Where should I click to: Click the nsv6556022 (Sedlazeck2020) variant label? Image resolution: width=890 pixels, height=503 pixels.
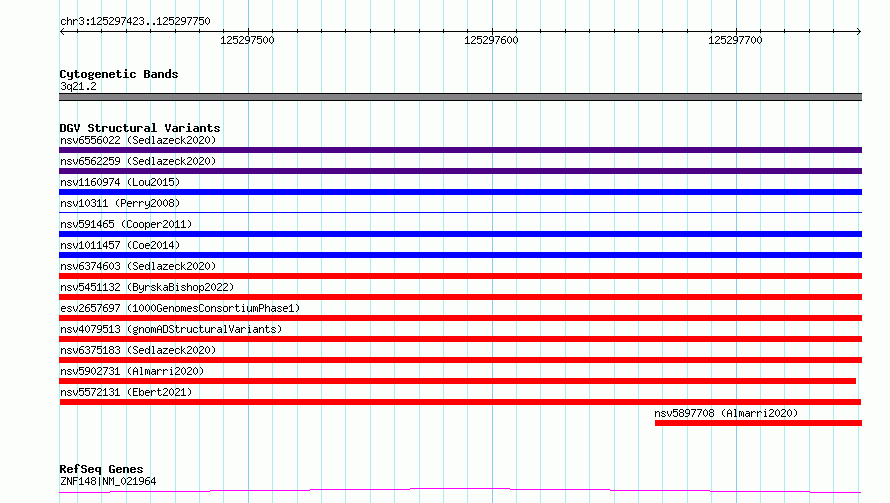pos(138,140)
